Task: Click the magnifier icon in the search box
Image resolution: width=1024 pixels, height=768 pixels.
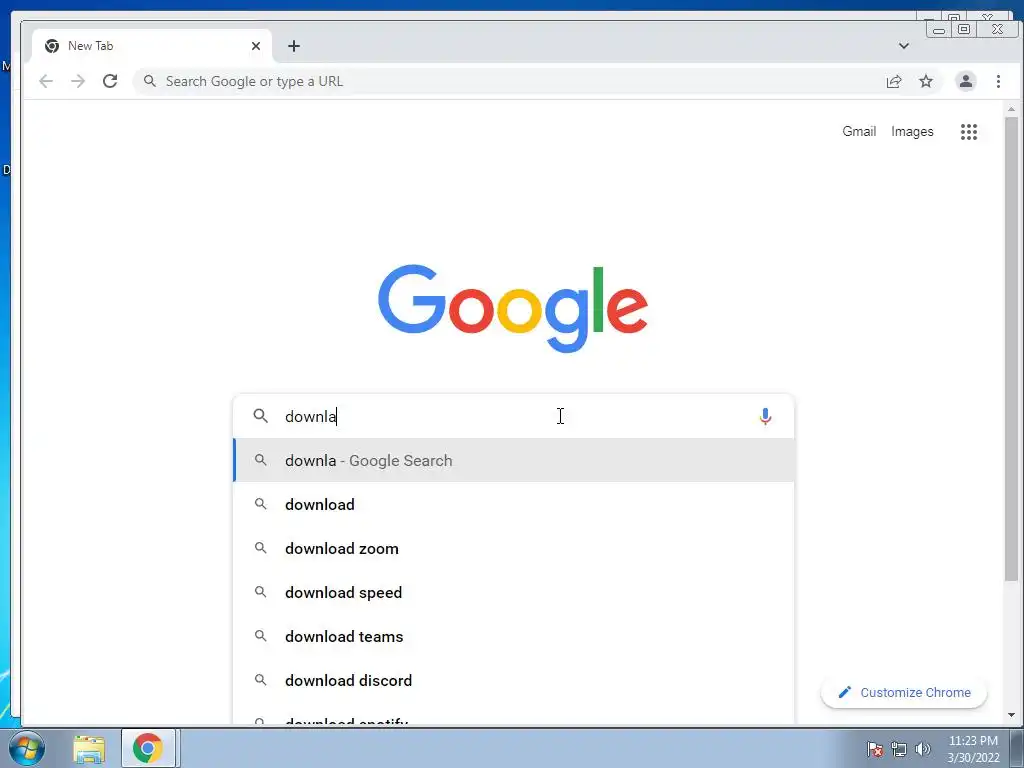Action: pos(261,415)
